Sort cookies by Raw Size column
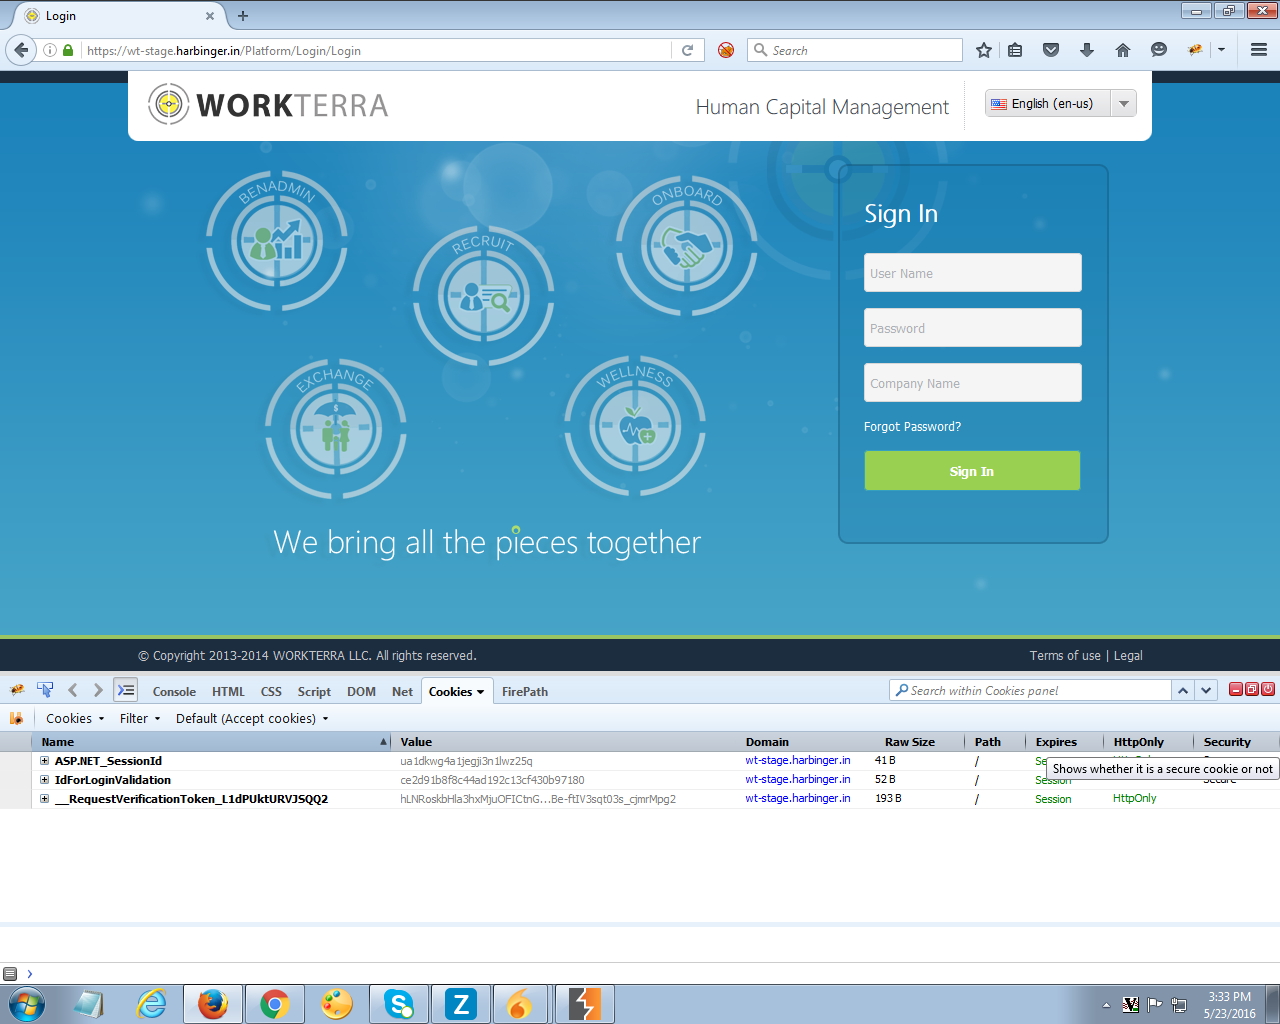The height and width of the screenshot is (1024, 1280). click(x=910, y=742)
